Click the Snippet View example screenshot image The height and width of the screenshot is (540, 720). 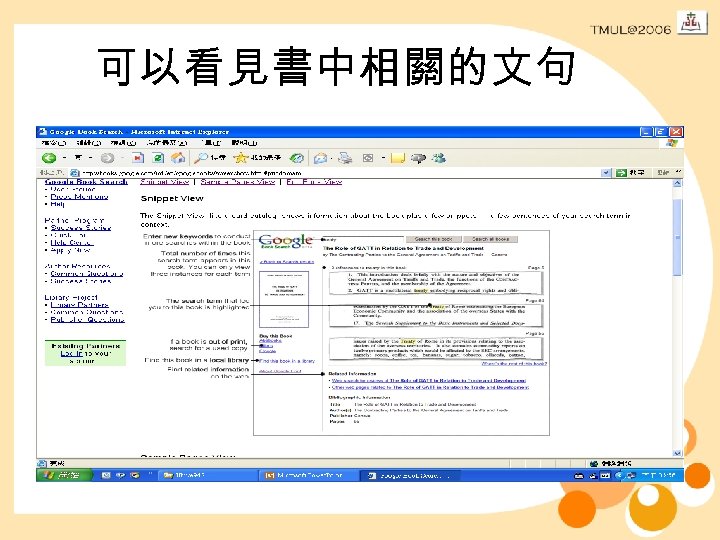(401, 333)
